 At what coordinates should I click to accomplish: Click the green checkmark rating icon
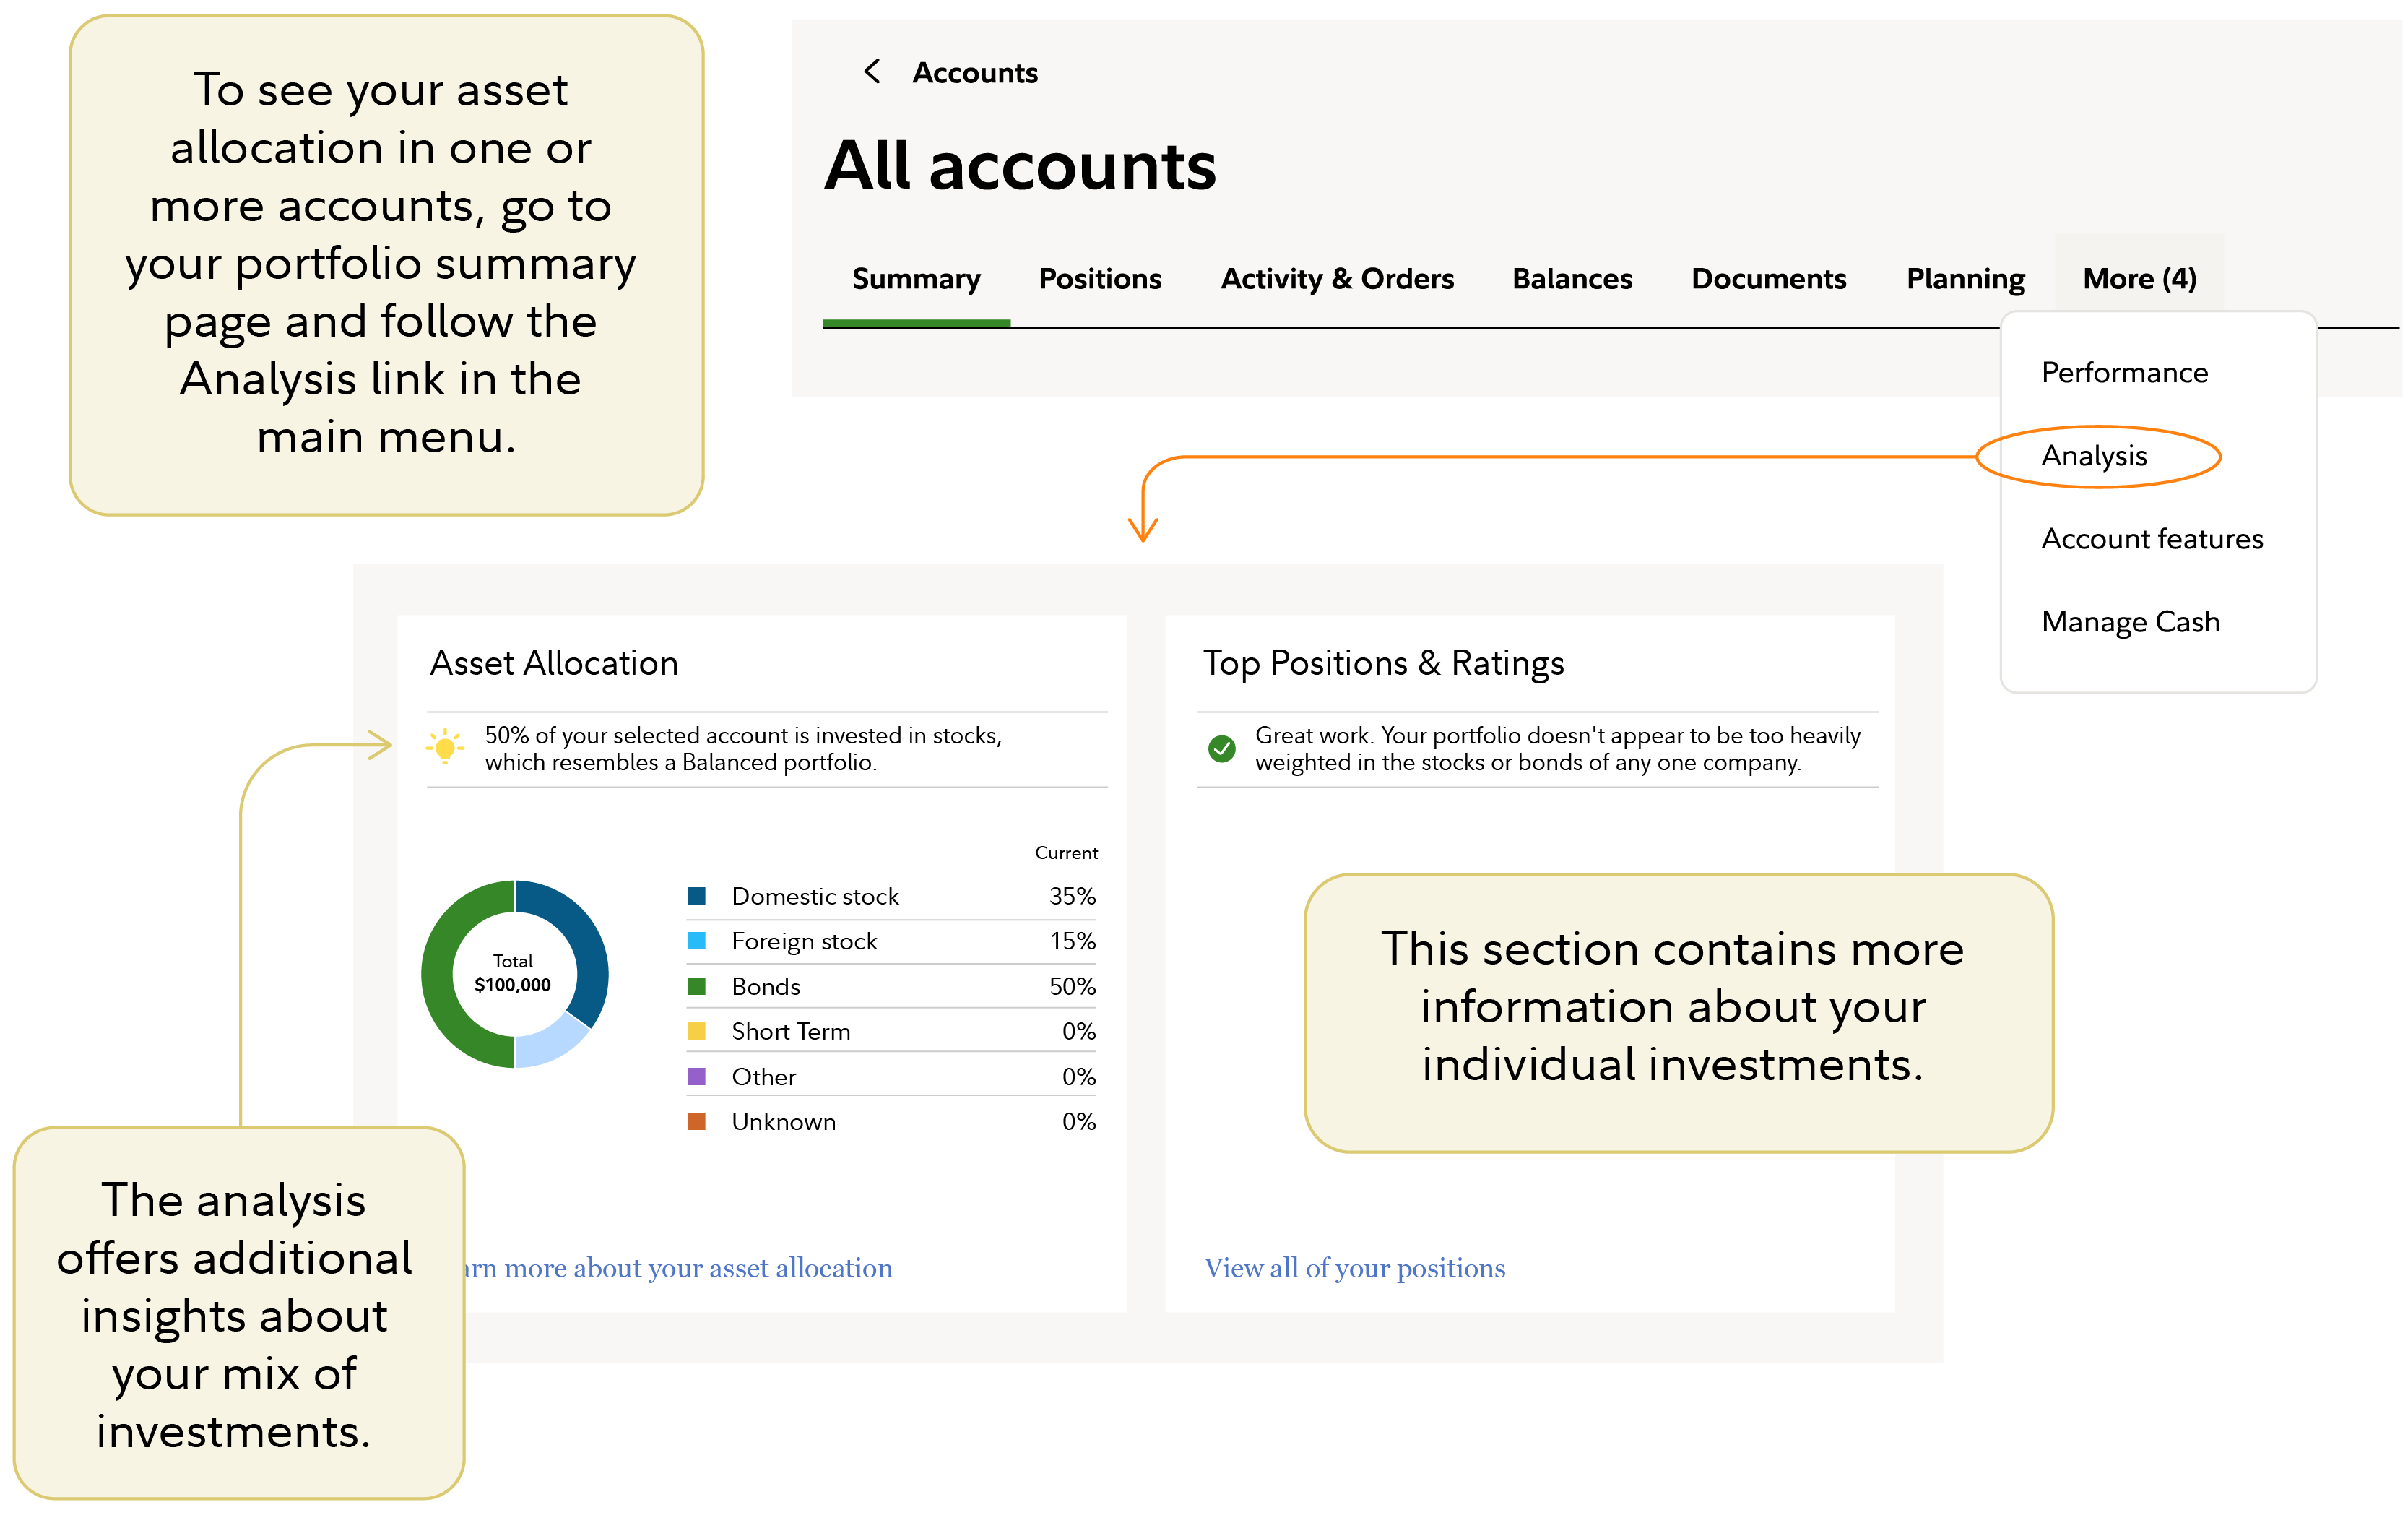1221,748
